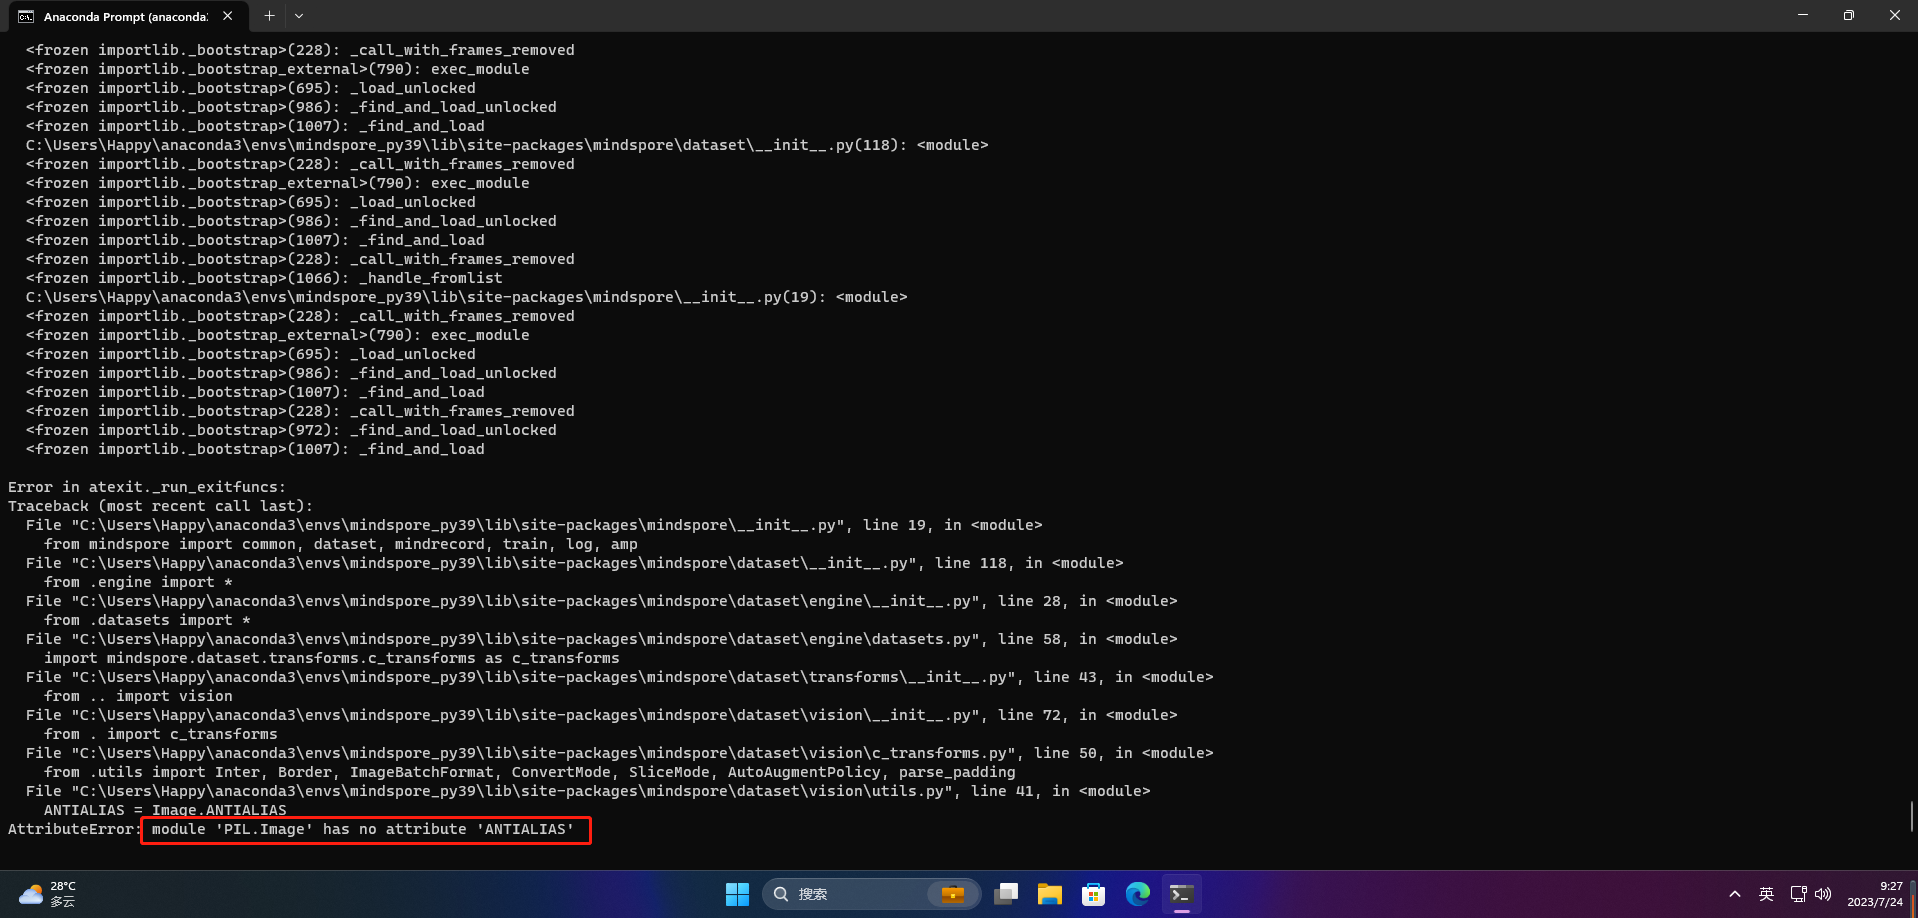Click the File line ending 'line 19'
Viewport: 1918px width, 918px height.
coord(534,525)
